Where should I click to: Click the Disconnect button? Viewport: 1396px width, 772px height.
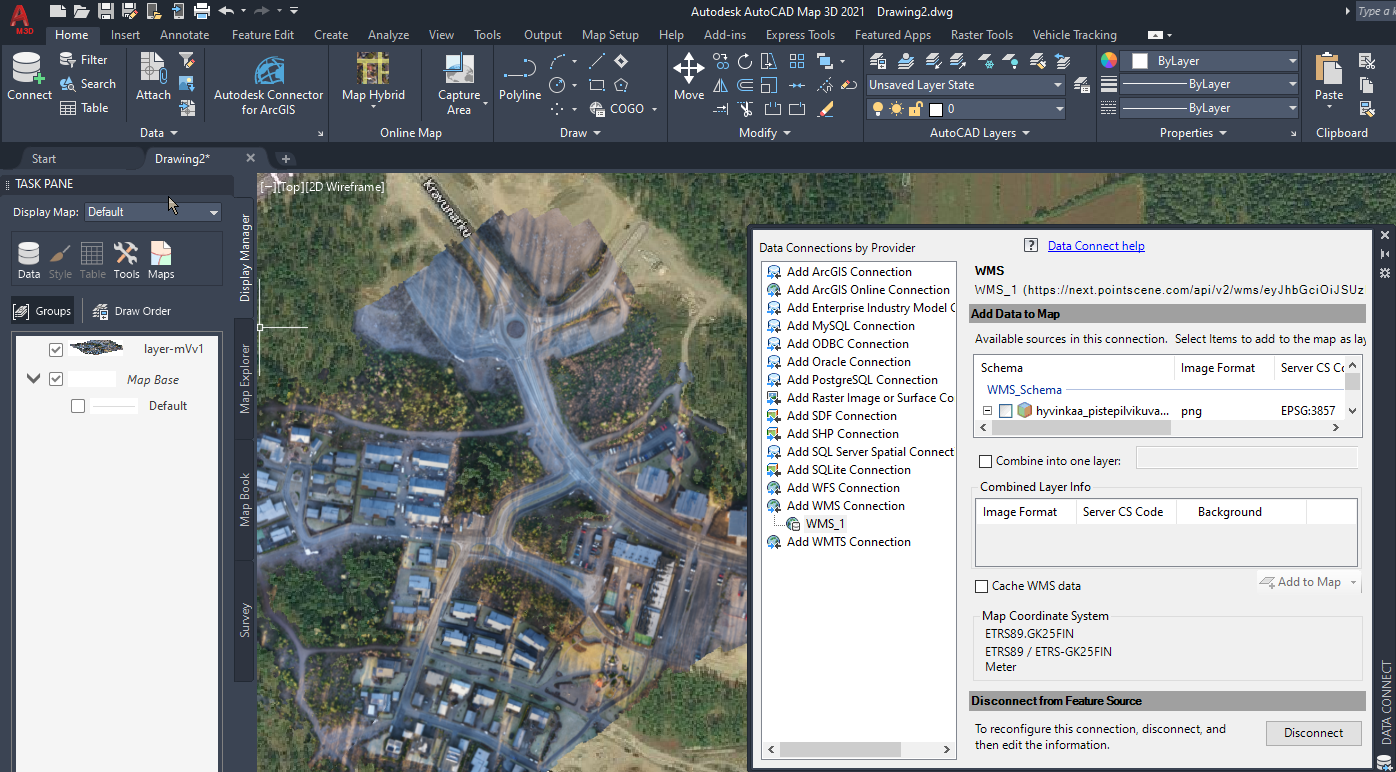pos(1314,733)
